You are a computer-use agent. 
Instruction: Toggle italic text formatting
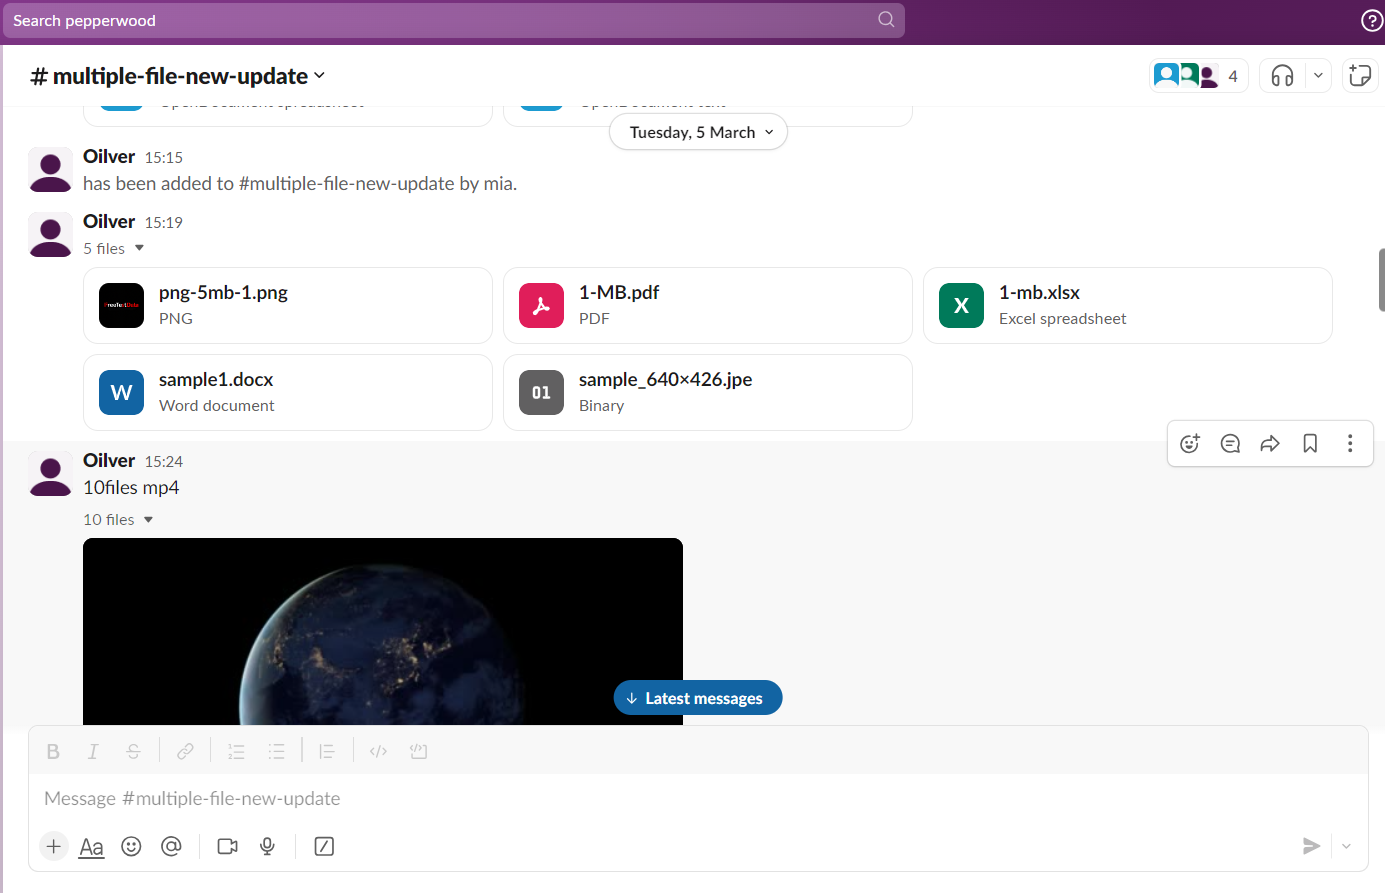[93, 751]
